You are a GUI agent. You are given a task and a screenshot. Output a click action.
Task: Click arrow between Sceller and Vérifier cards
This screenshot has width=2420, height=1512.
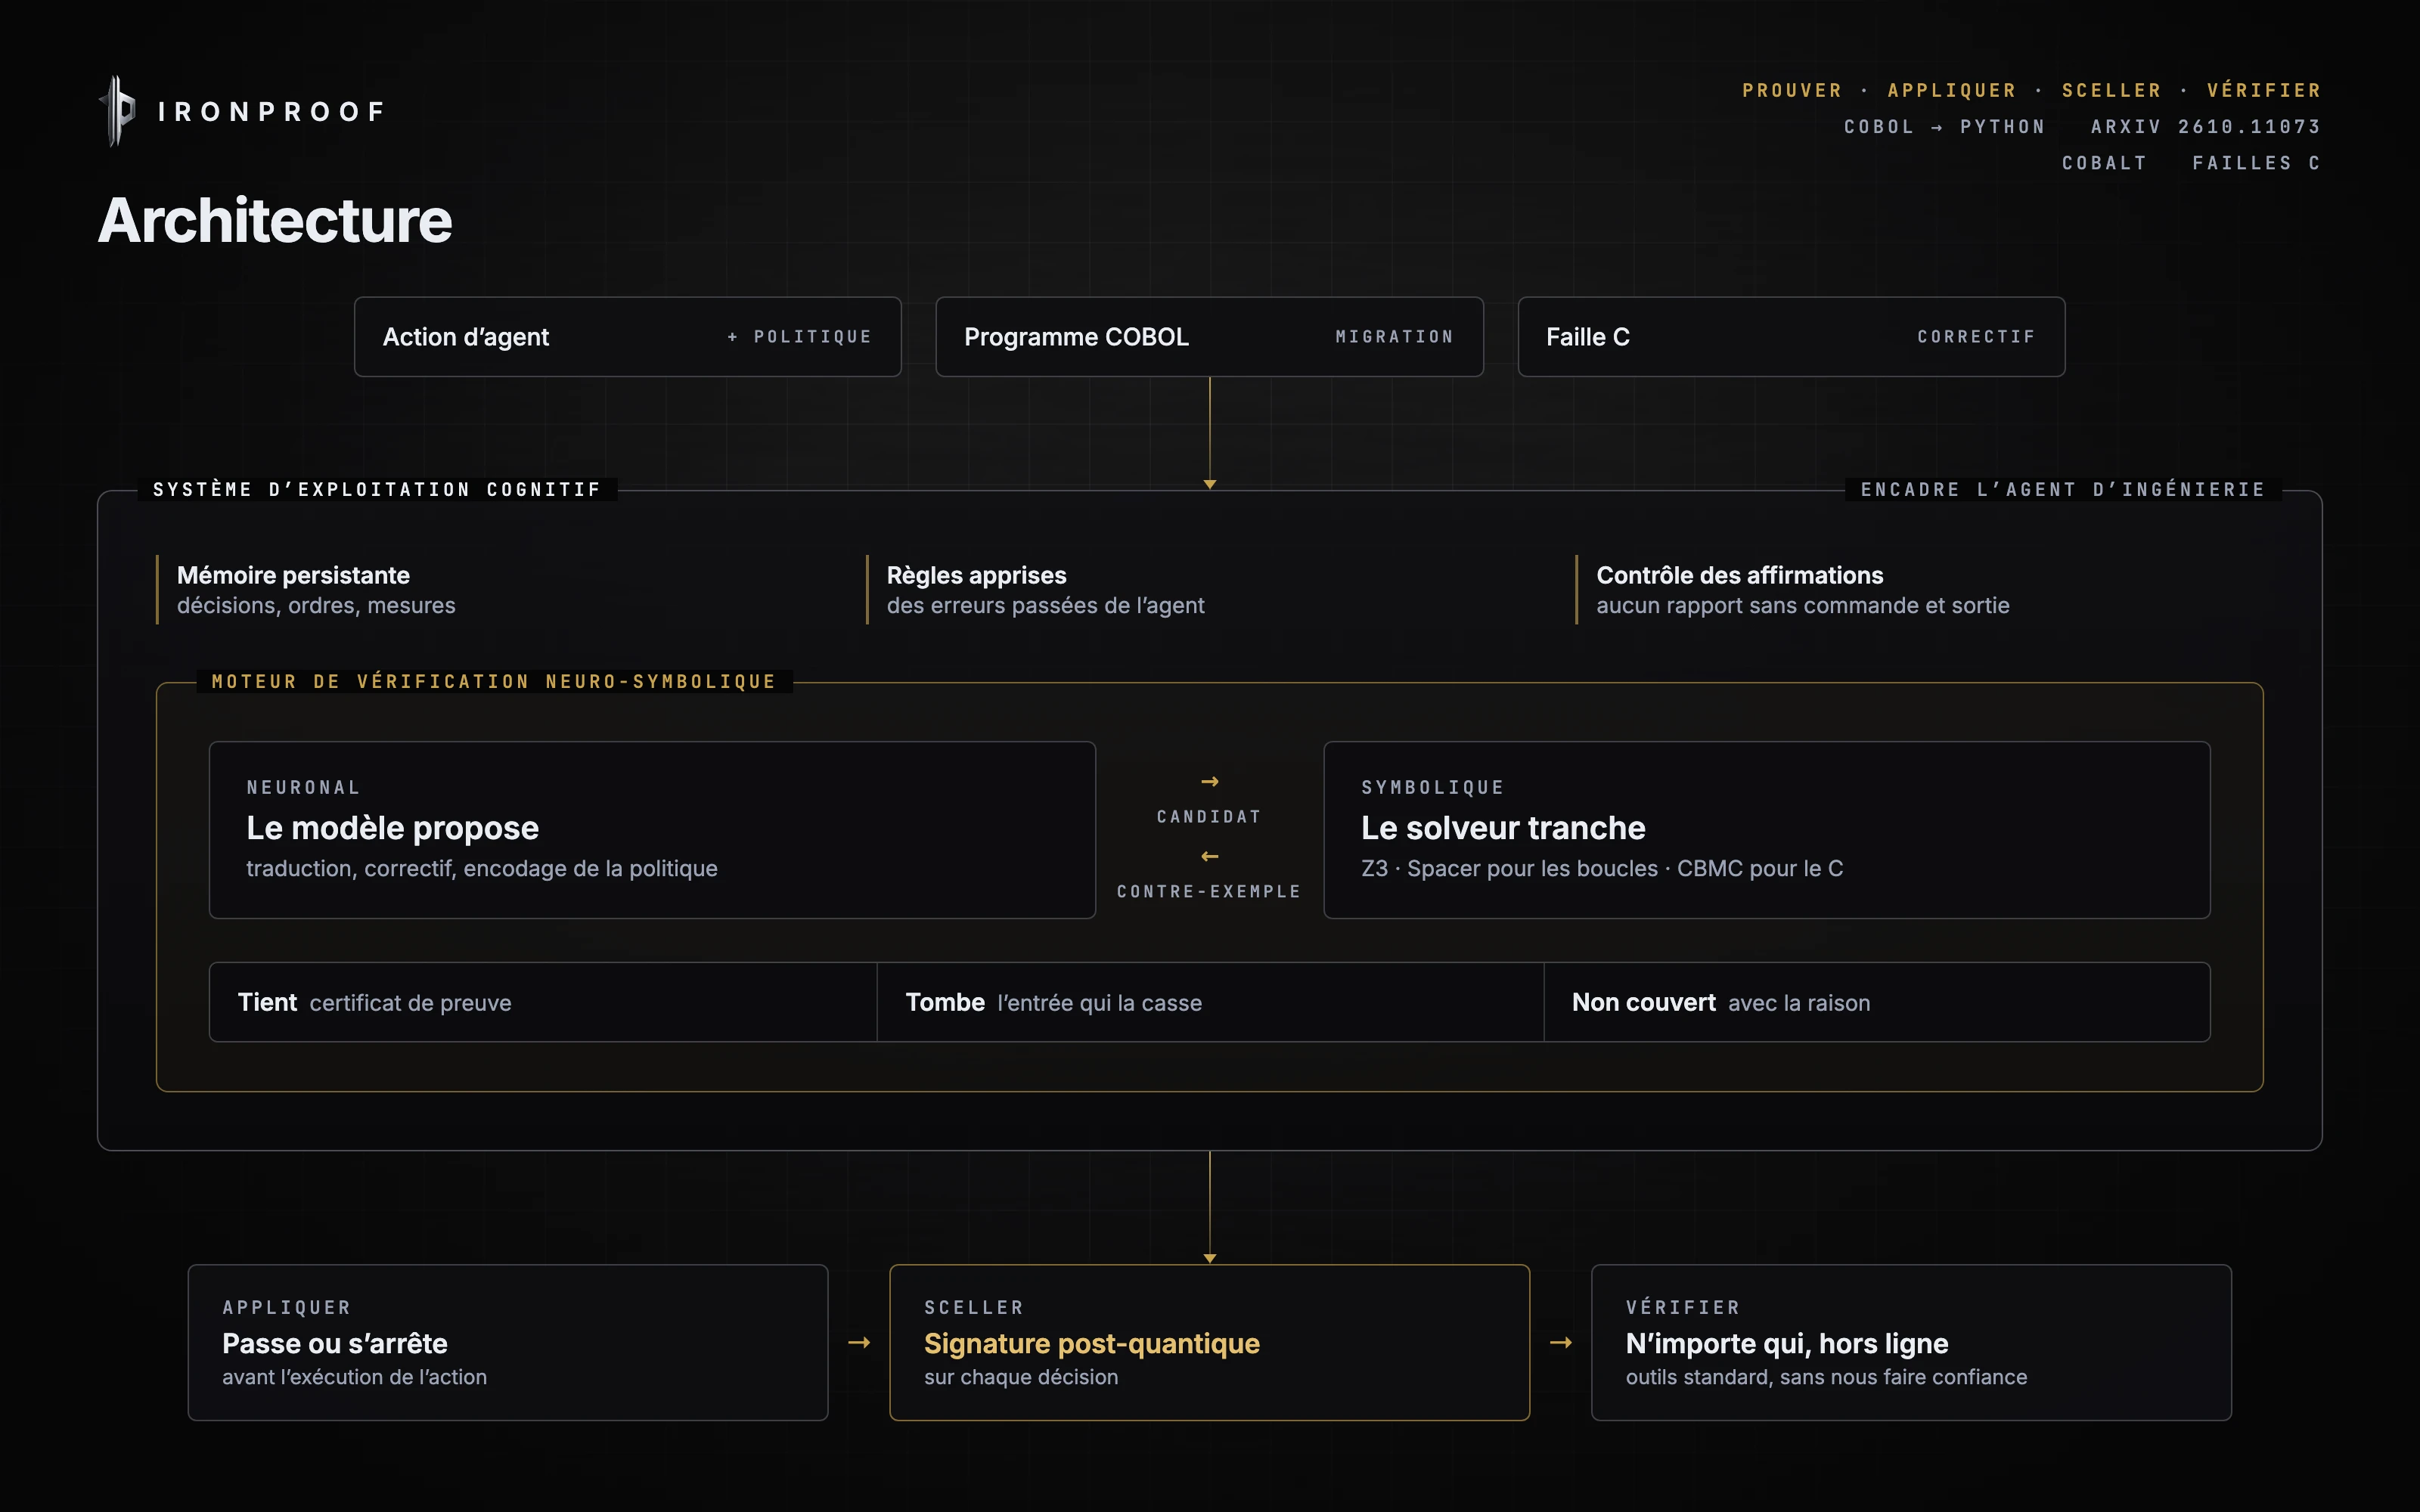[x=1561, y=1342]
